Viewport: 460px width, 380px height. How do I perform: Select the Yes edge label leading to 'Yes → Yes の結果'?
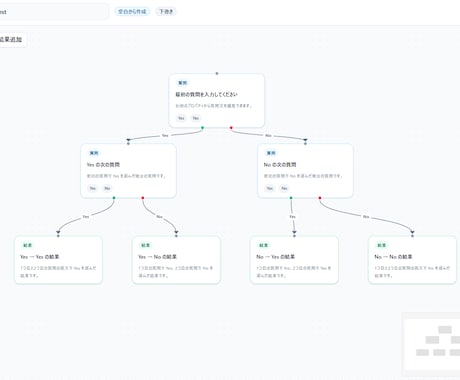(x=86, y=217)
